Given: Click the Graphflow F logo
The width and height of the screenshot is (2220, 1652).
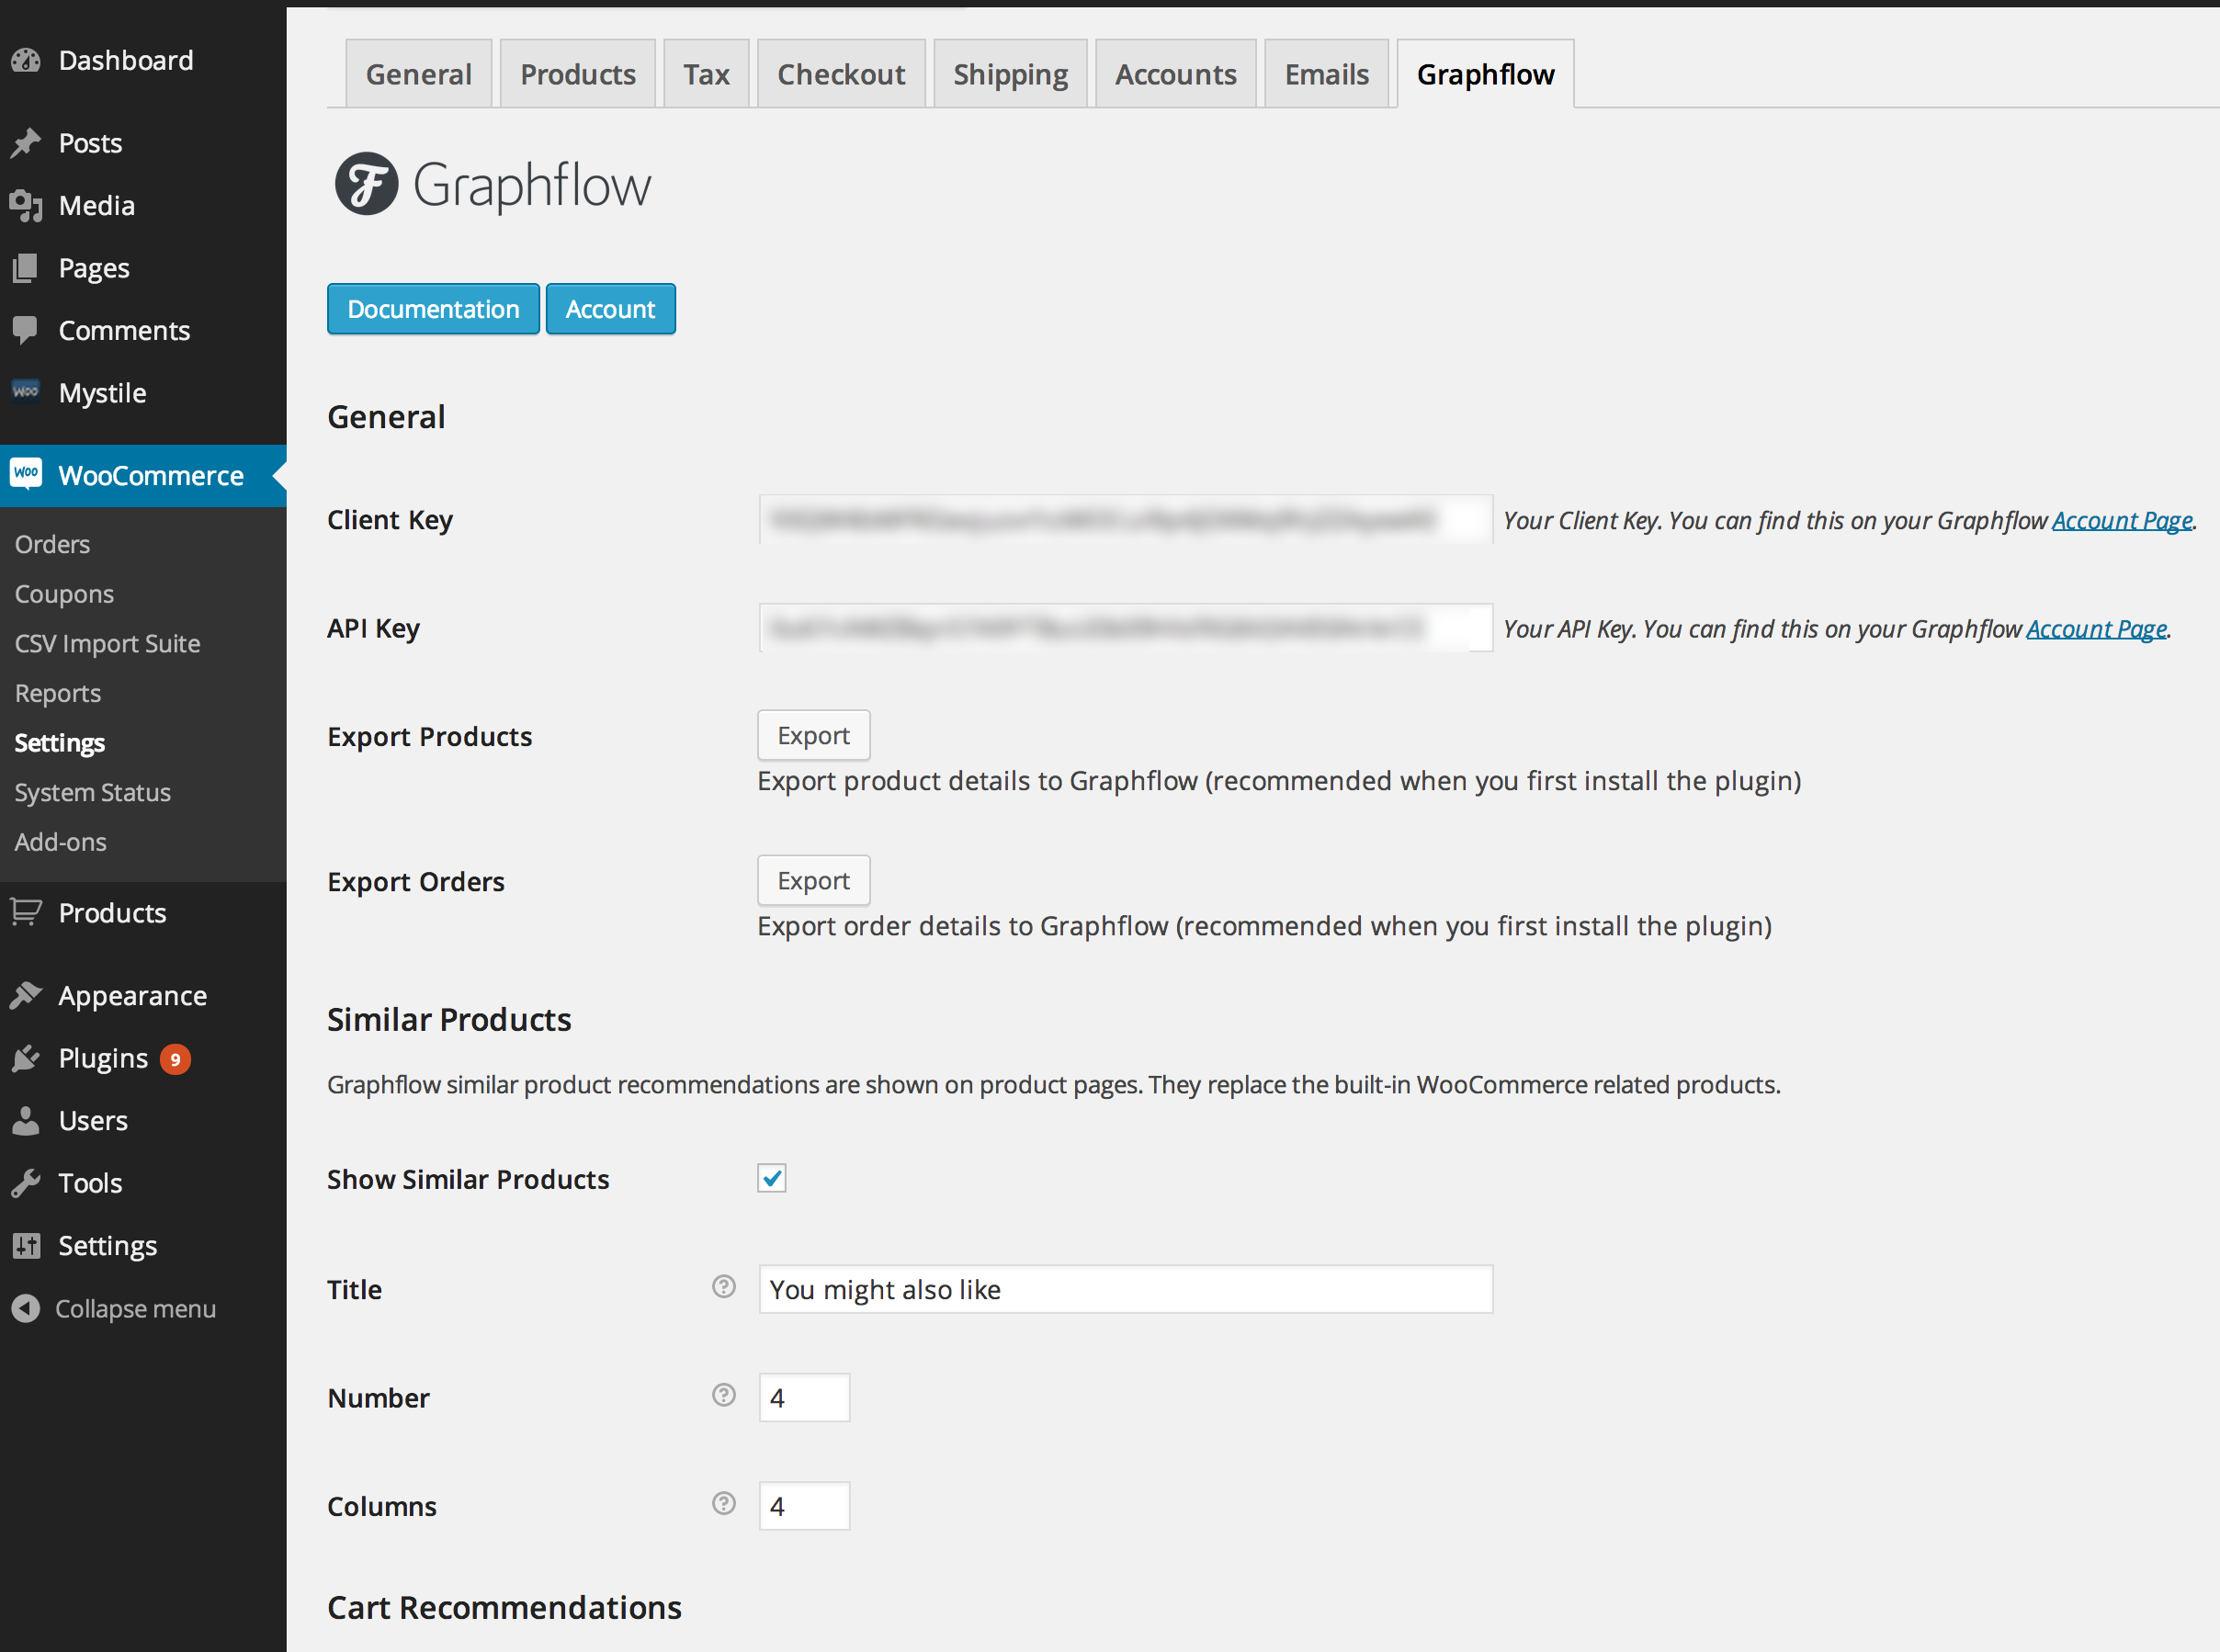Looking at the screenshot, I should pyautogui.click(x=366, y=184).
